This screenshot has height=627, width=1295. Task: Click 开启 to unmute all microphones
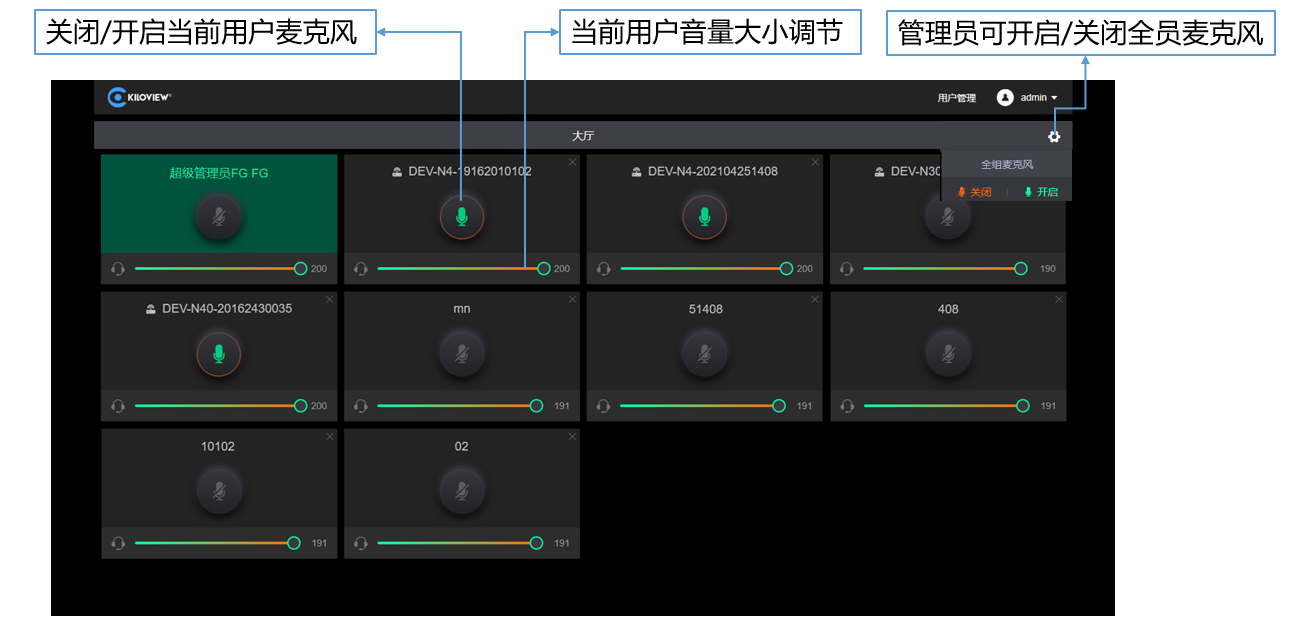[x=1041, y=192]
